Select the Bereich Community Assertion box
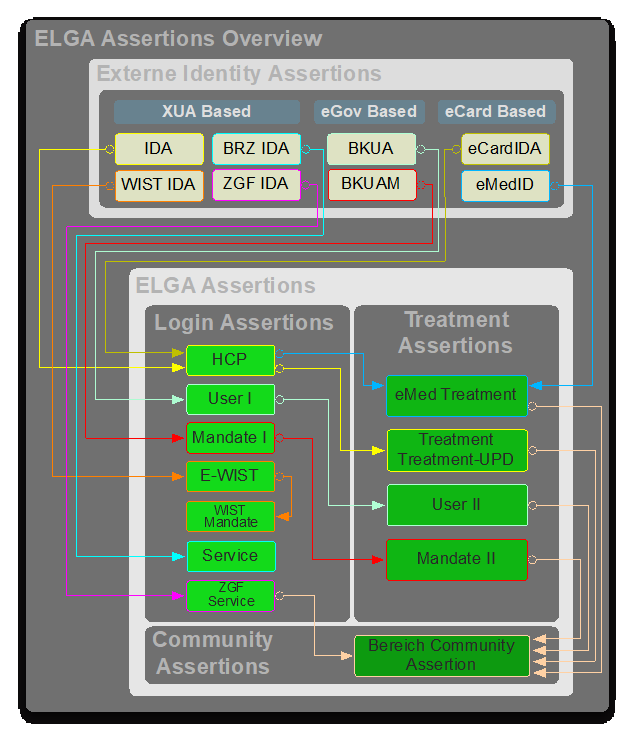The width and height of the screenshot is (633, 743). 441,655
